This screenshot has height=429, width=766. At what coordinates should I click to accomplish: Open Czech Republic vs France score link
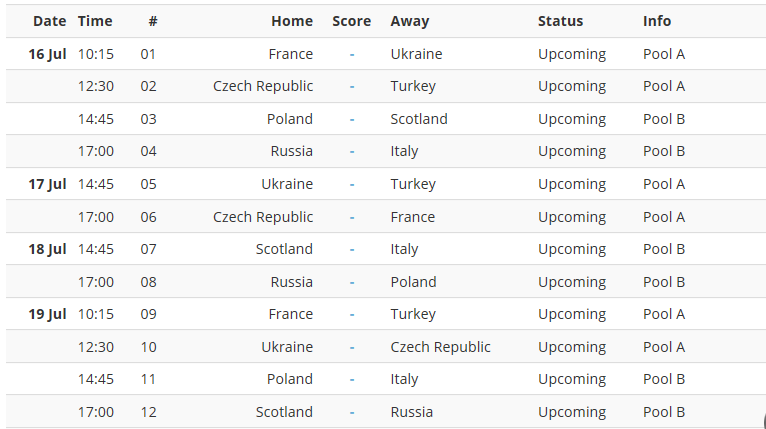(352, 217)
